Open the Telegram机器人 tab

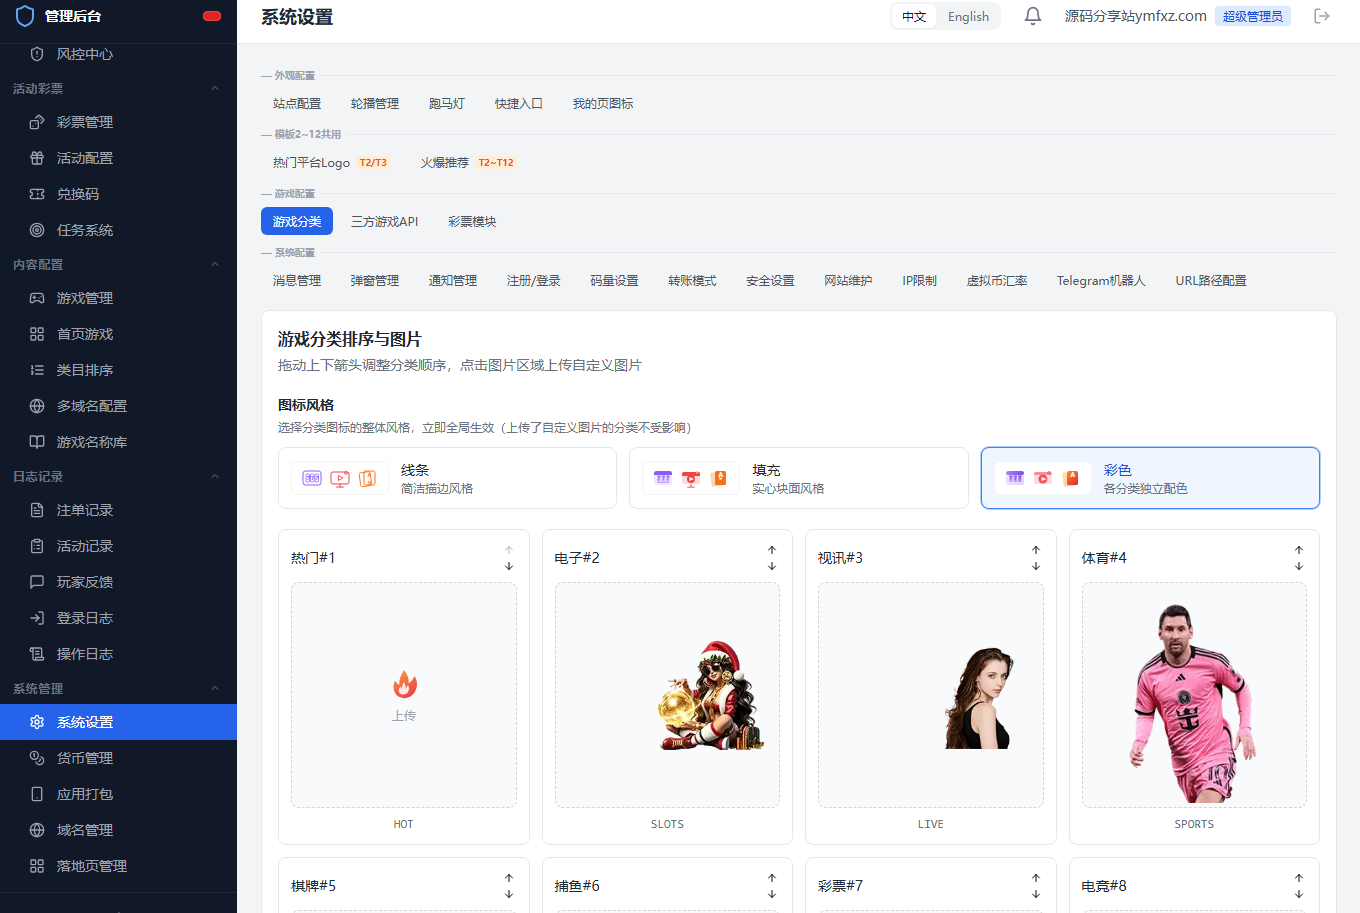tap(1101, 281)
